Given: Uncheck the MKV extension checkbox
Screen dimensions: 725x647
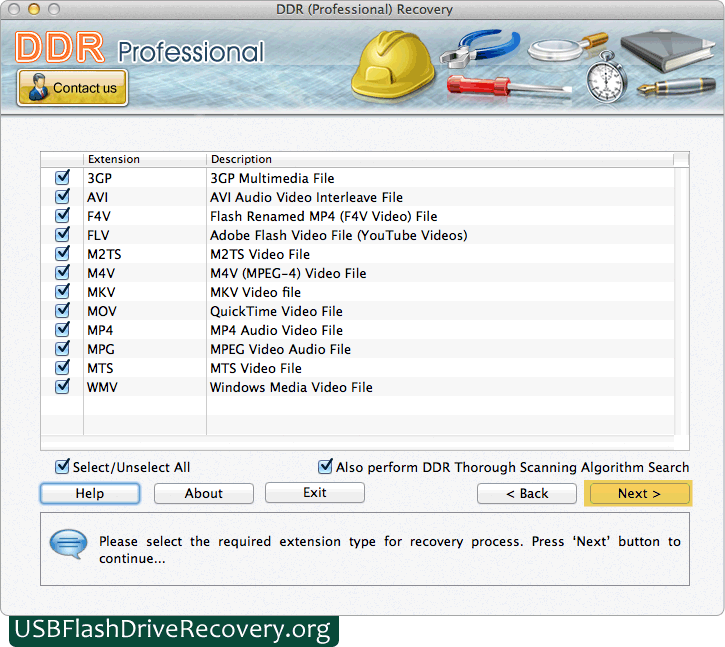Looking at the screenshot, I should (62, 291).
